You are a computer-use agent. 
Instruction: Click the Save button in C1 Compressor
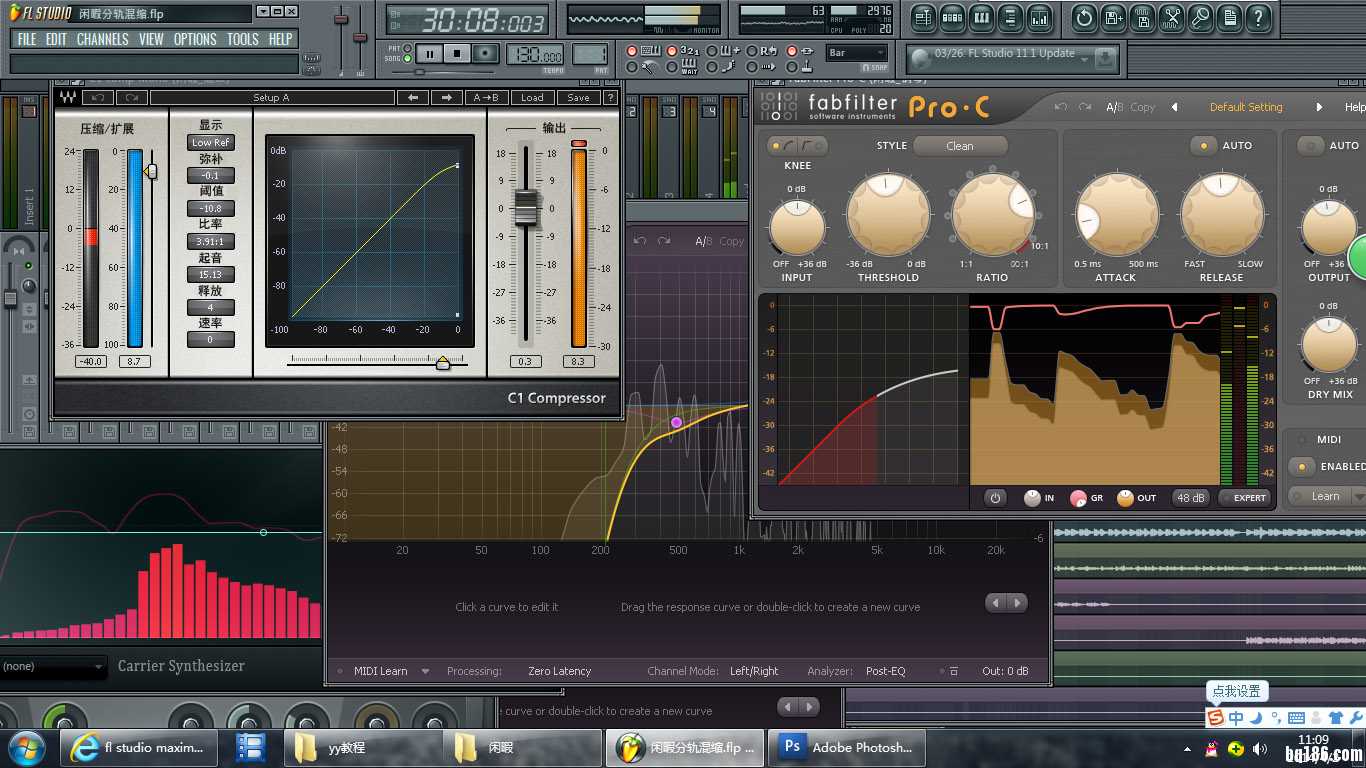(x=578, y=98)
